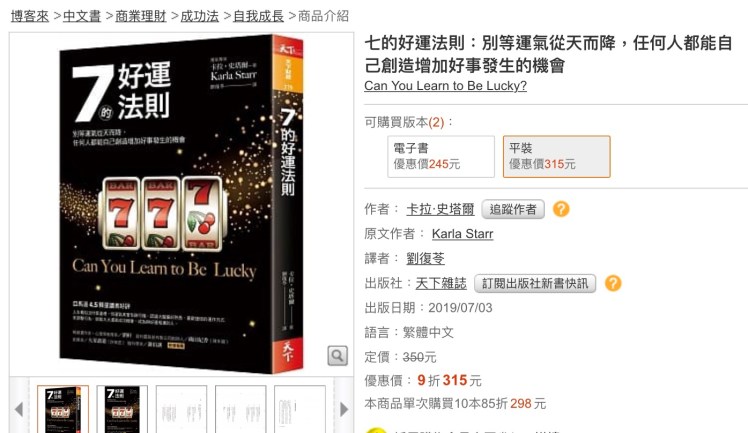Show previous thumbnails with left arrow
The image size is (748, 433).
[x=19, y=409]
